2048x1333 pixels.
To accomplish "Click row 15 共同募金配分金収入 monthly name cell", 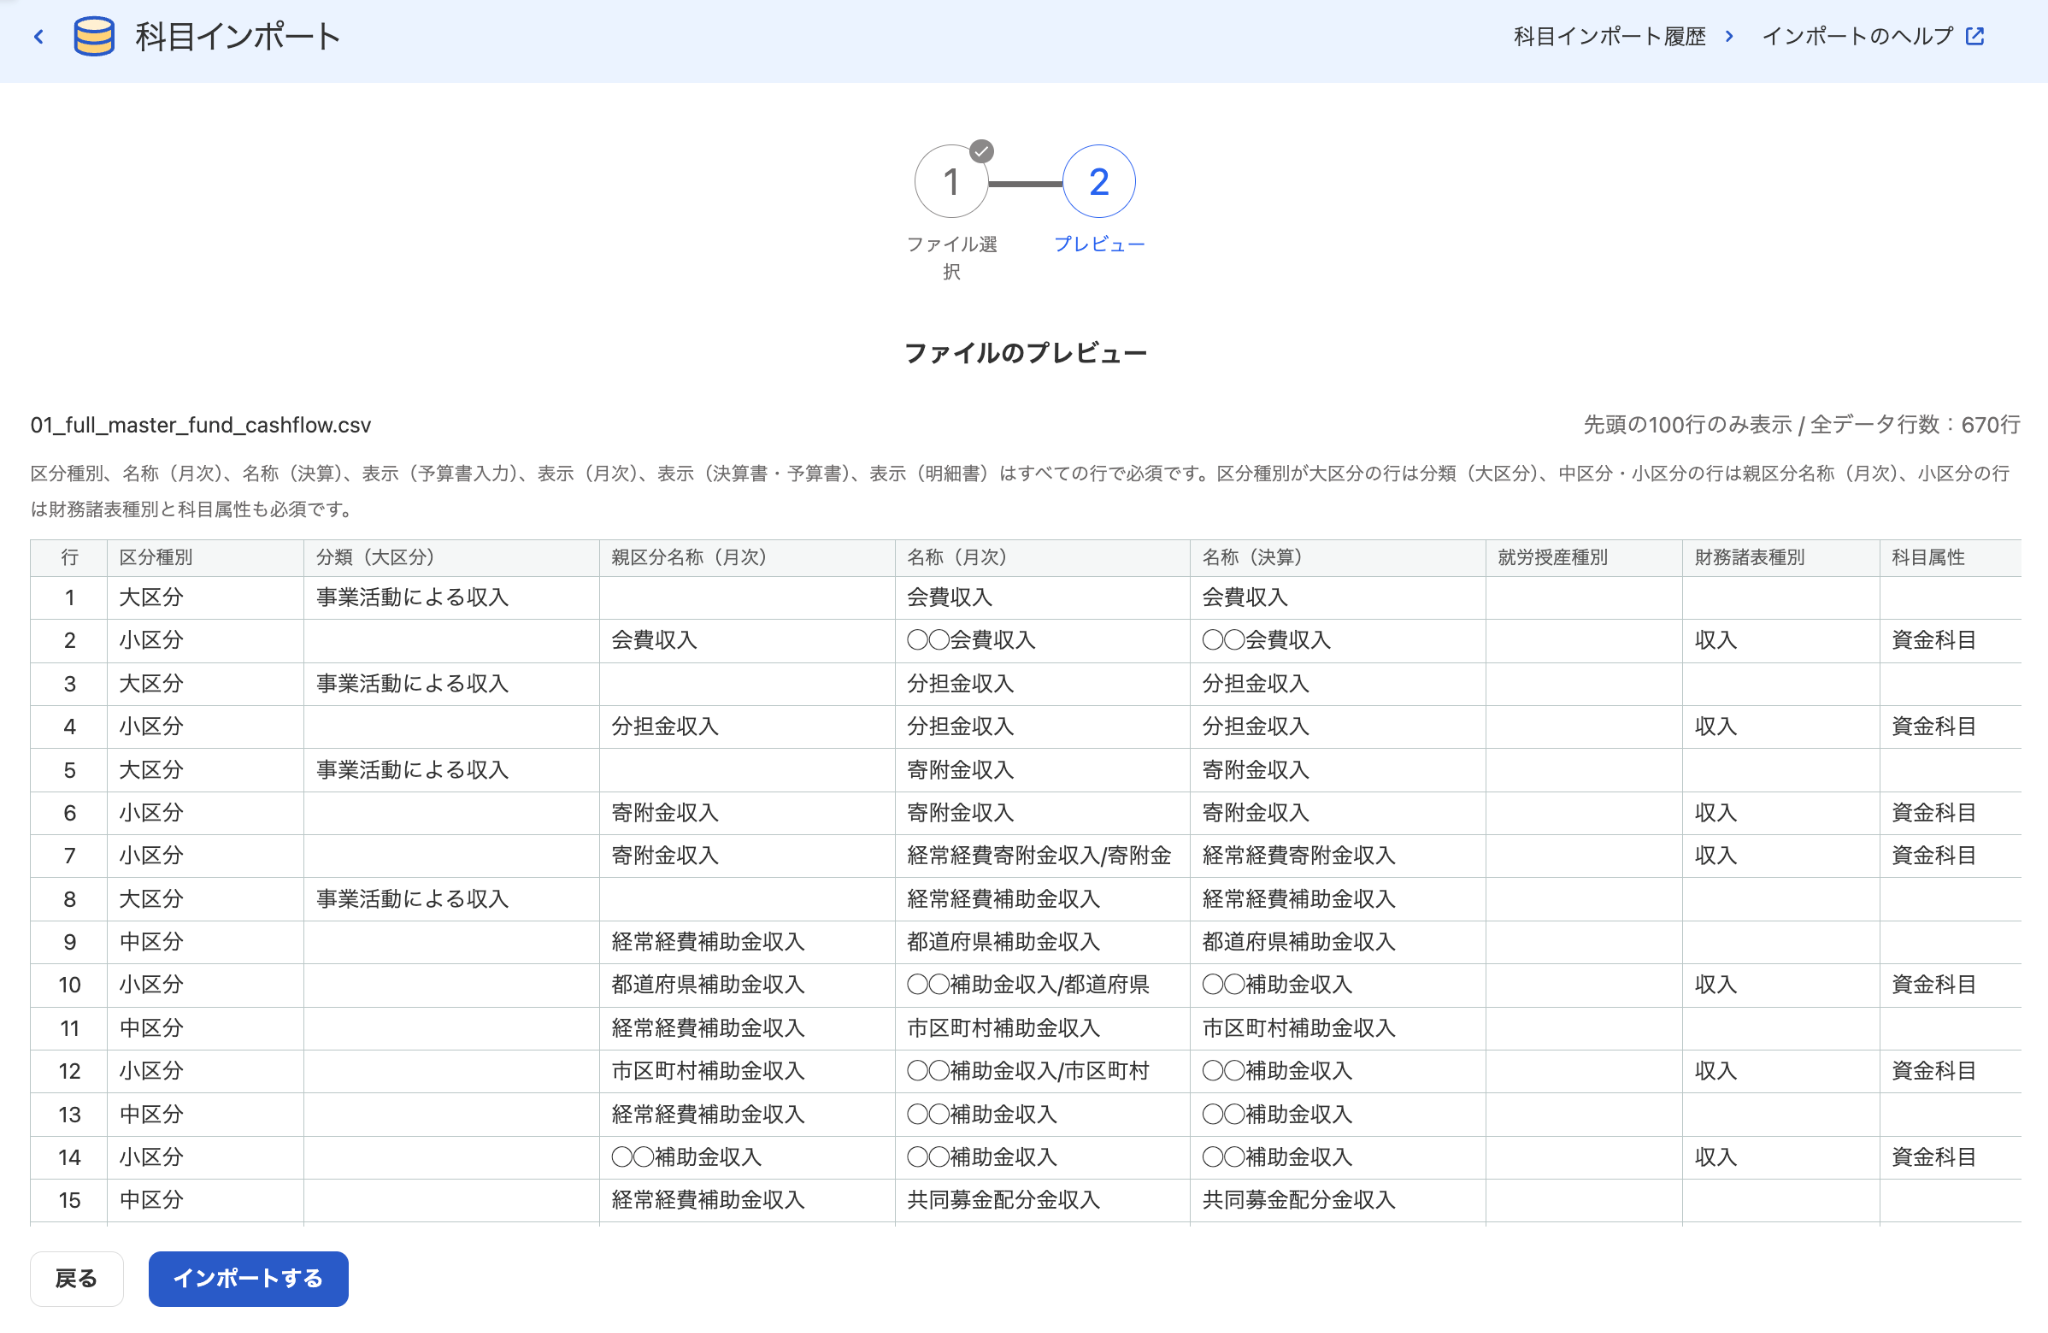I will pos(1042,1200).
